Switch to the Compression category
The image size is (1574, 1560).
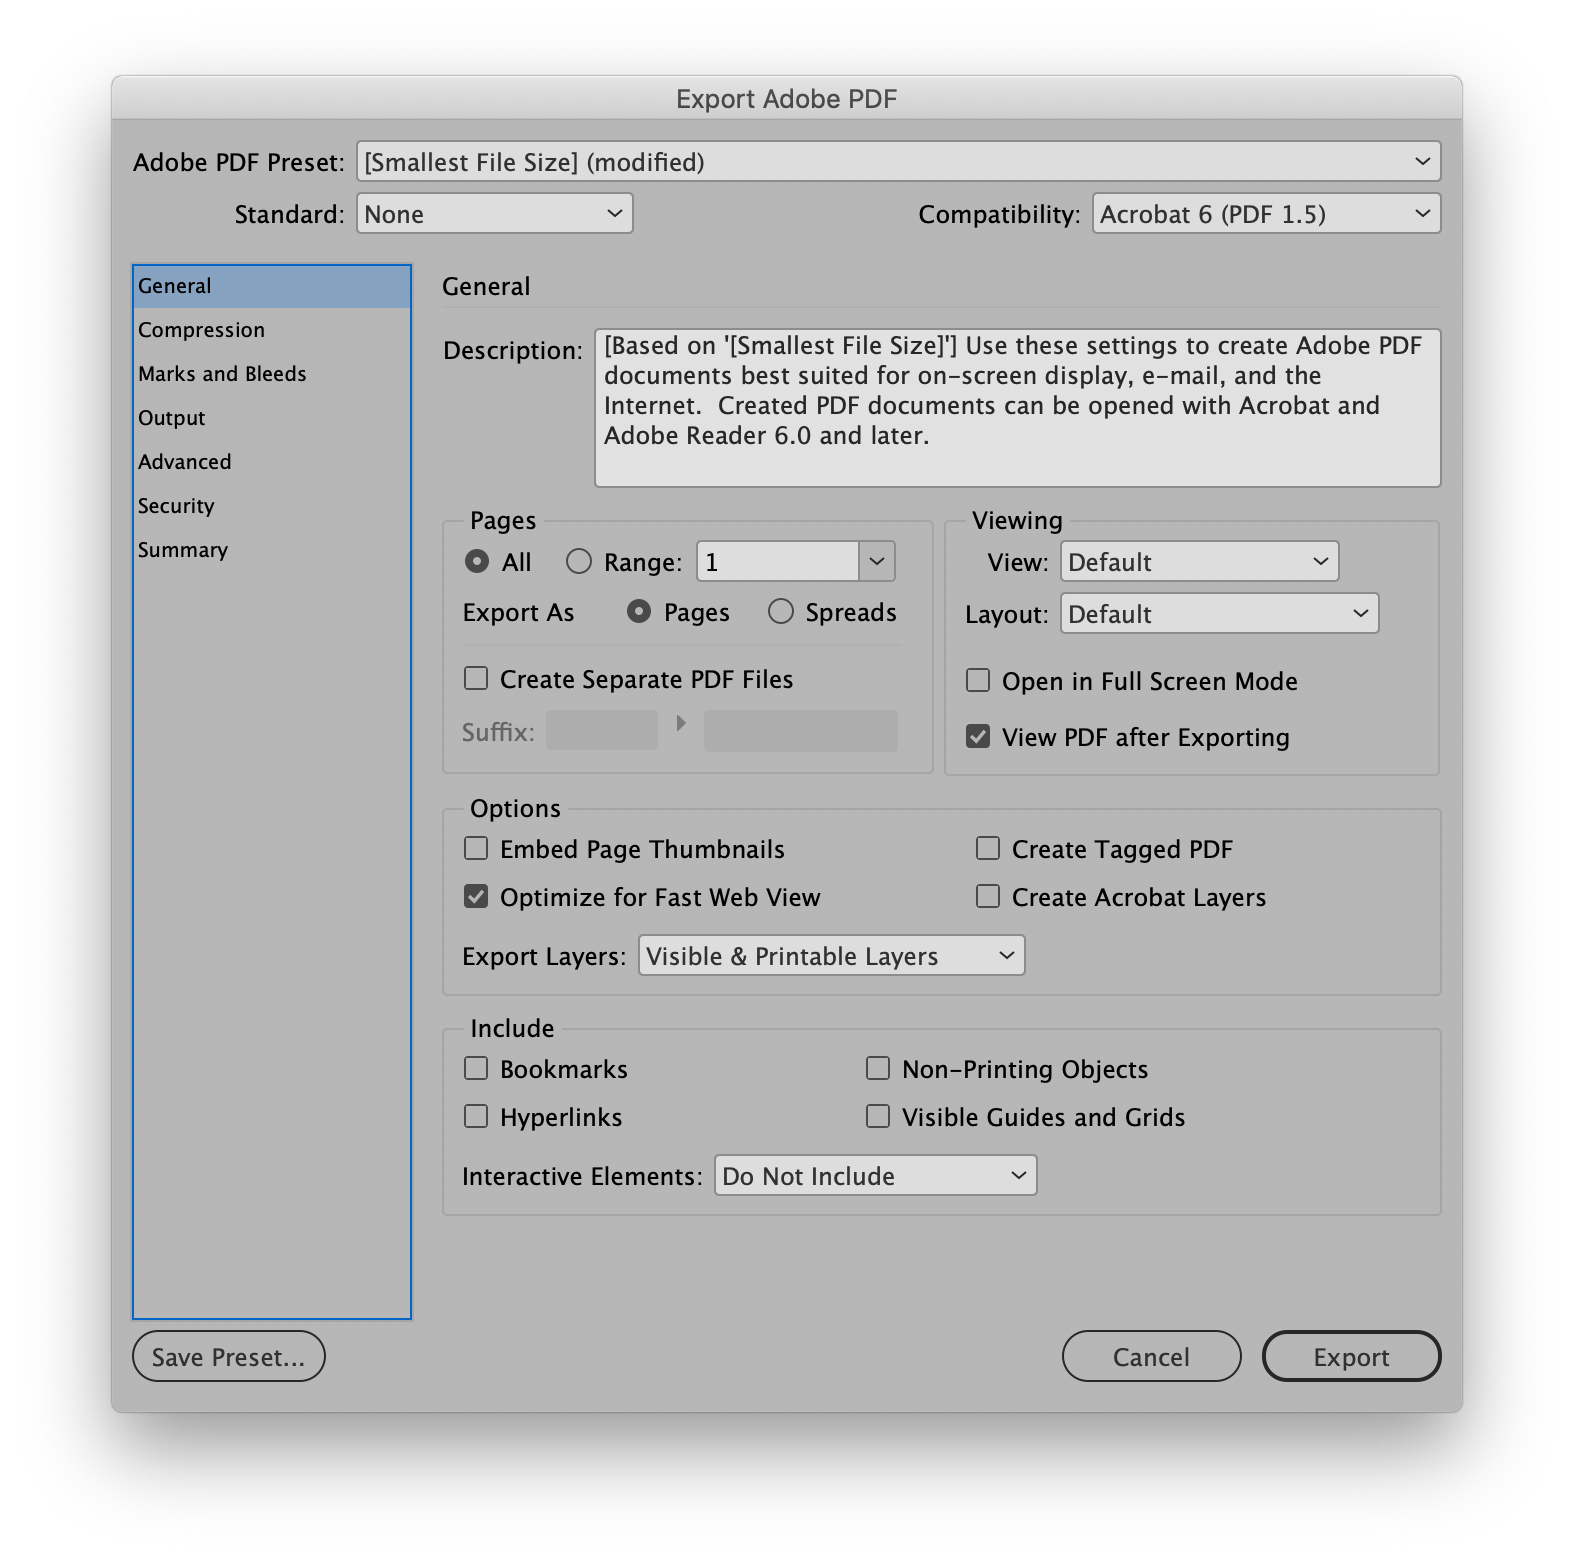click(x=272, y=330)
